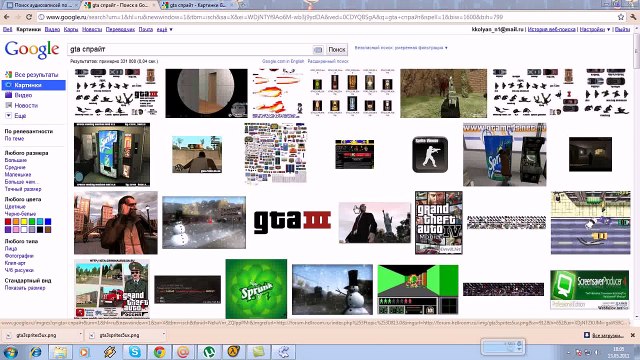The image size is (640, 360).
Task: Open the Grand Theft Auto IV cover thumbnail
Action: 439,222
